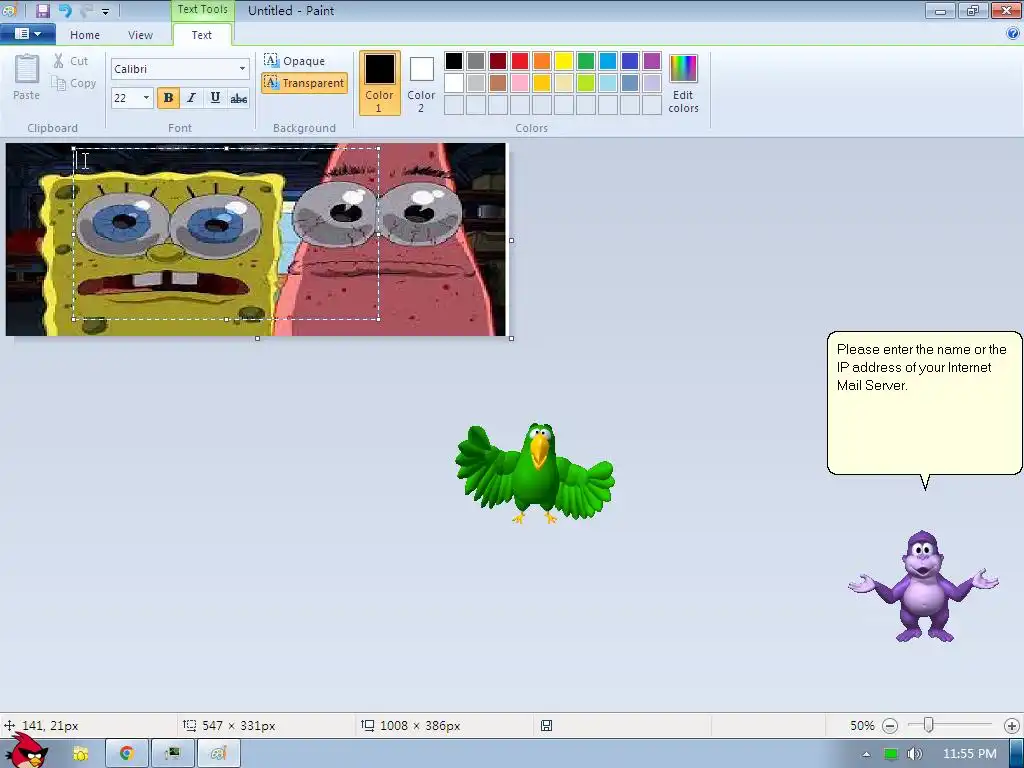Viewport: 1024px width, 768px height.
Task: Open Edit colors dialog
Action: point(683,83)
